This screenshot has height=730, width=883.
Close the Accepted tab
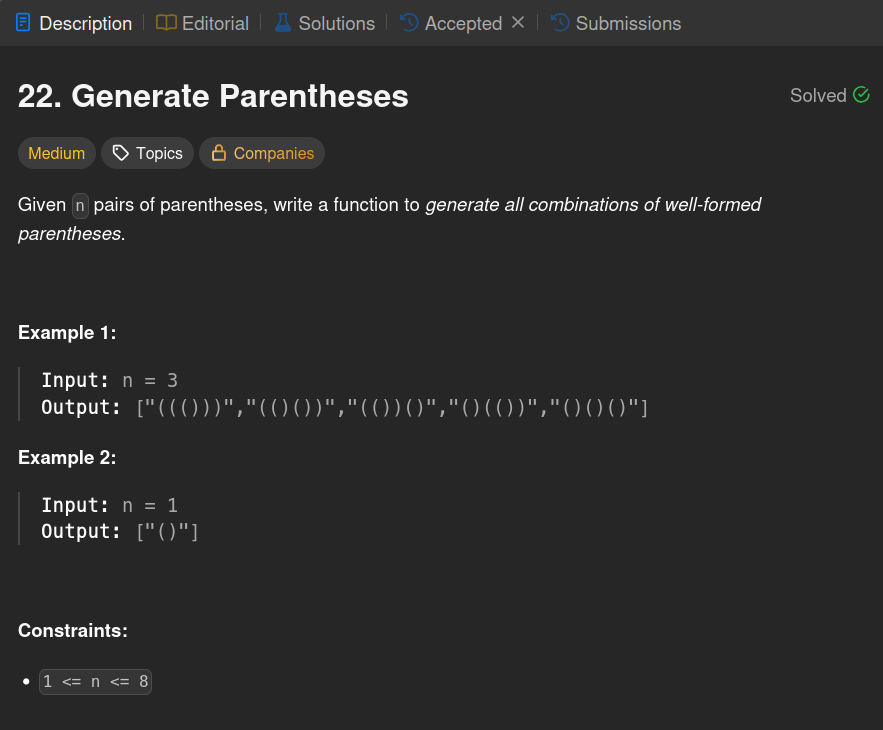pyautogui.click(x=518, y=23)
